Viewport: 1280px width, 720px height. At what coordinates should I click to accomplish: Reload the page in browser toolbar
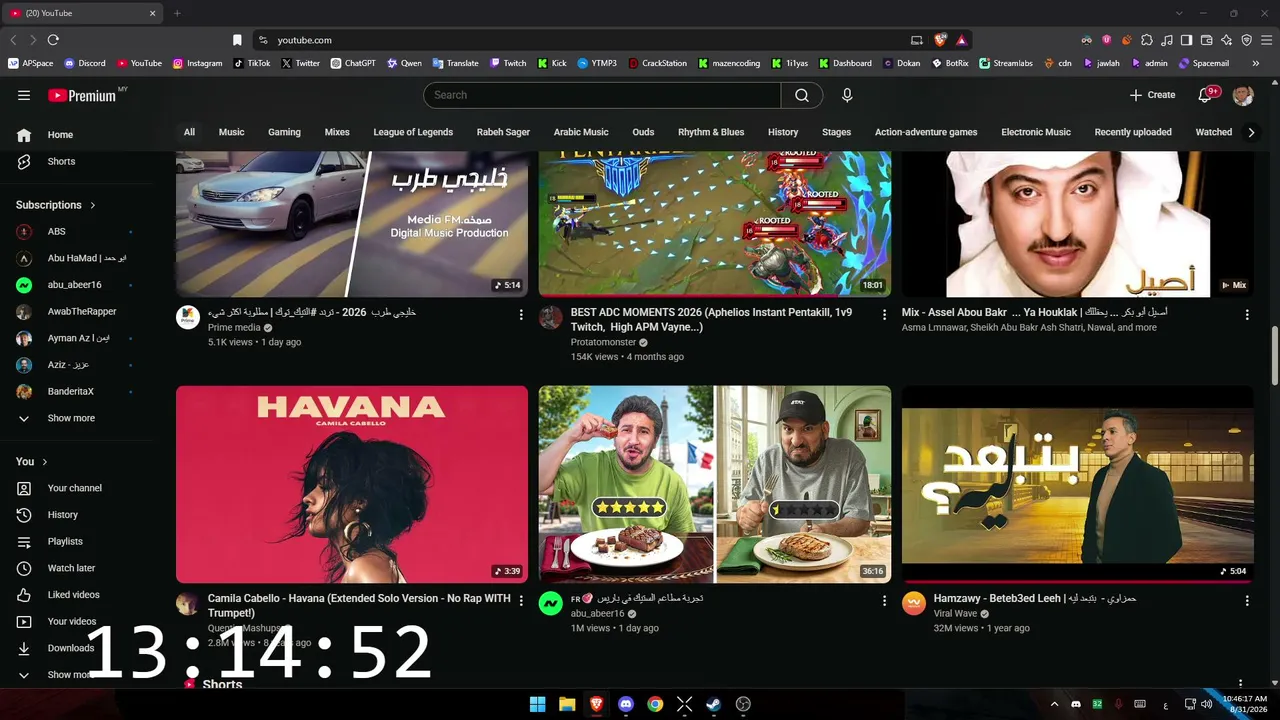coord(53,40)
